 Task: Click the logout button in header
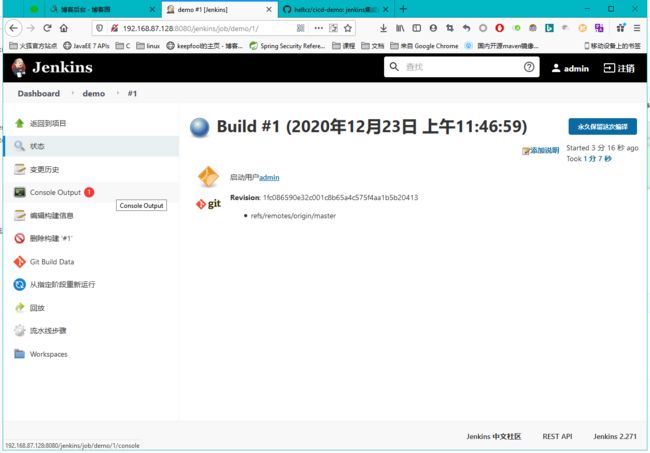click(619, 68)
